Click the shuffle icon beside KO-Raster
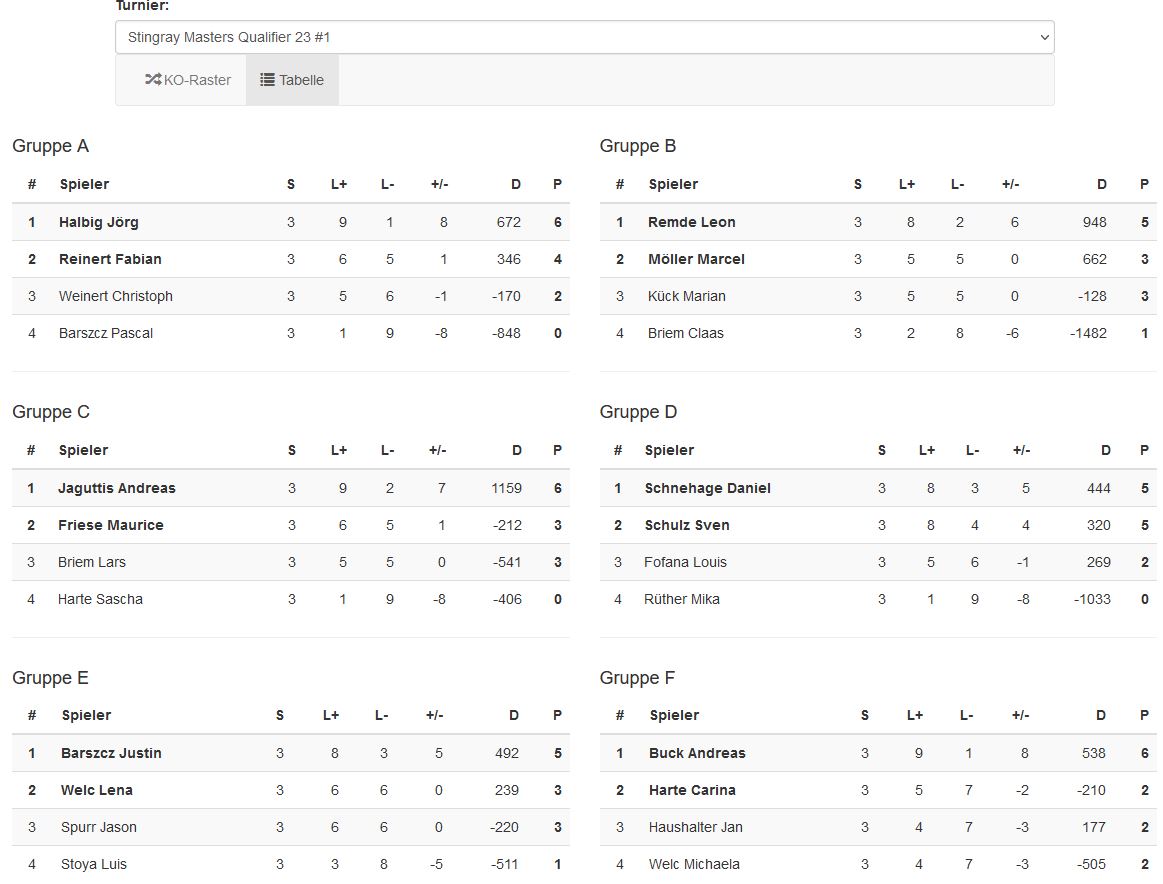This screenshot has height=884, width=1163. (x=153, y=80)
